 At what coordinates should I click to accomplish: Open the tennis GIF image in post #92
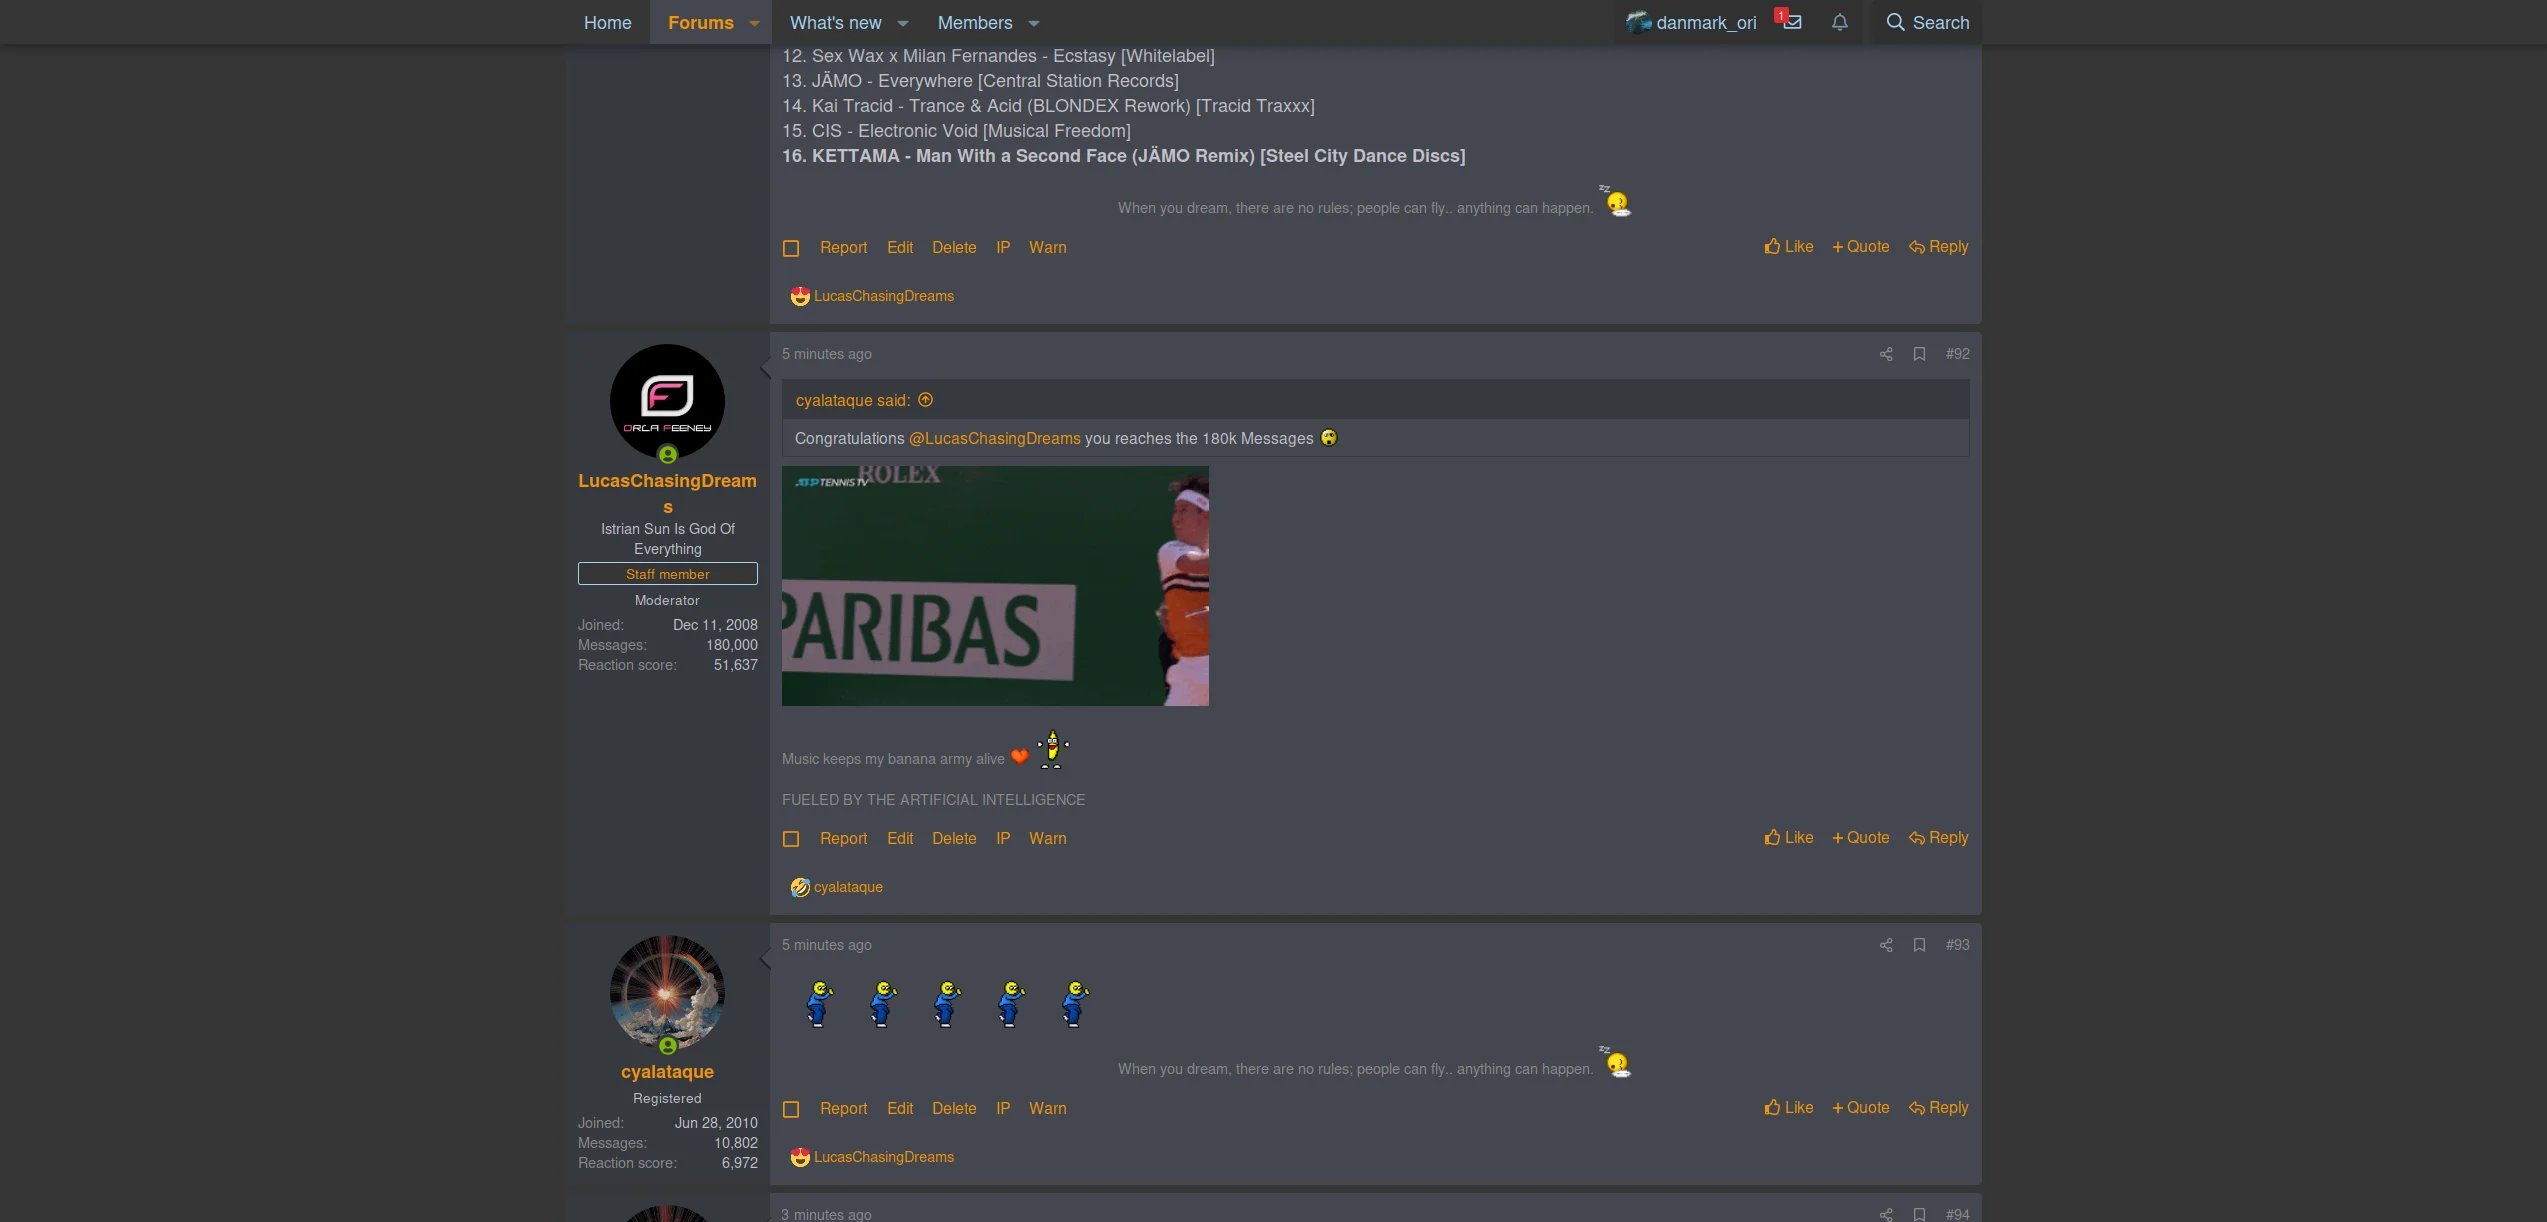(x=995, y=586)
